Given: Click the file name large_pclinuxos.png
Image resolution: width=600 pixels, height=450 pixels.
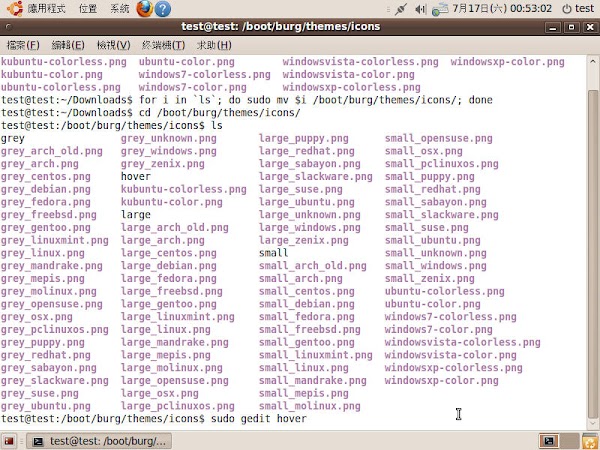Looking at the screenshot, I should click(x=178, y=406).
